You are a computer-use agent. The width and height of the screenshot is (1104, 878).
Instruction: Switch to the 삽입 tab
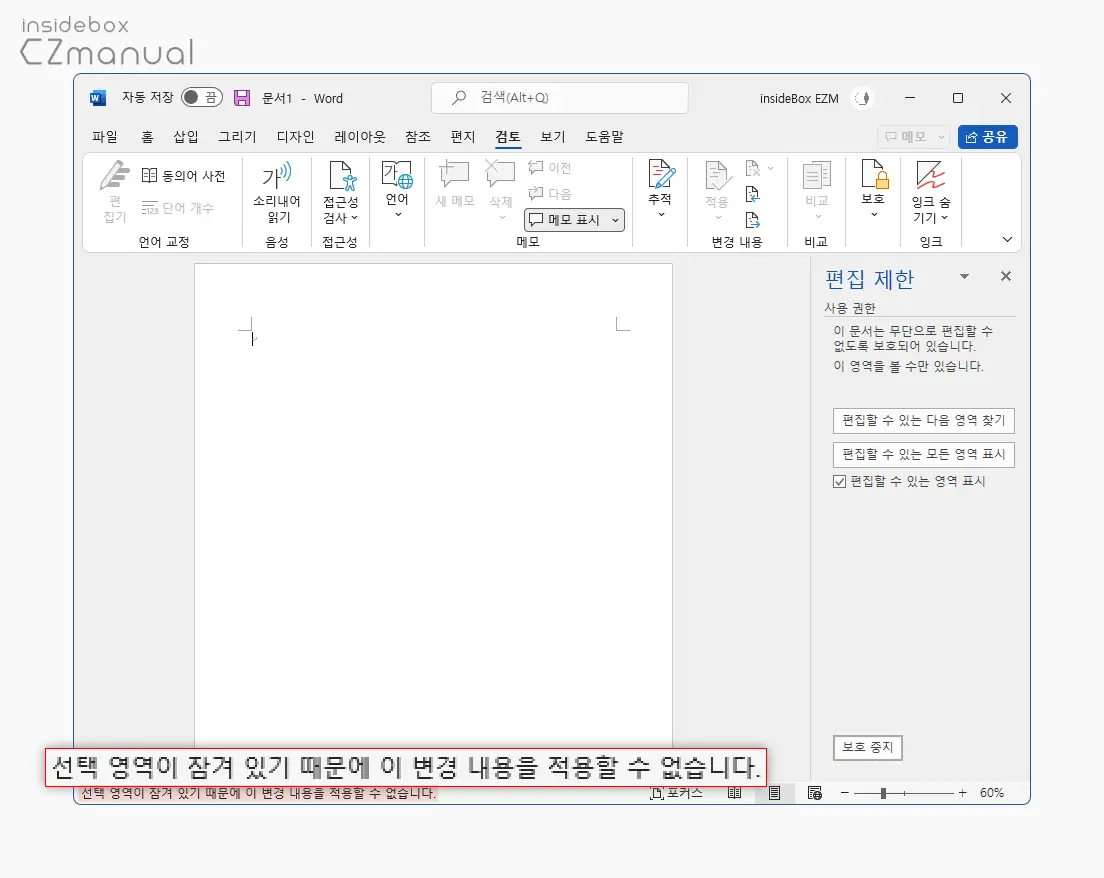(186, 137)
